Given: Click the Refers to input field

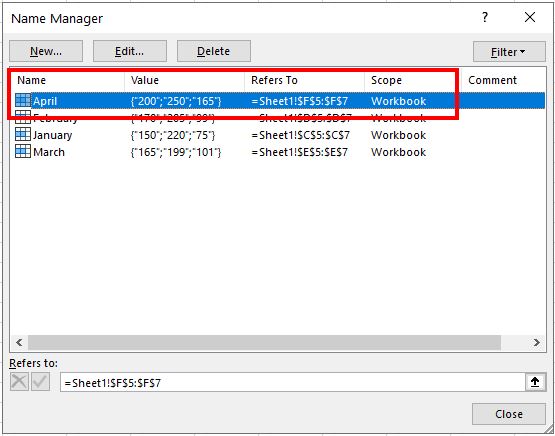Looking at the screenshot, I should pos(293,382).
